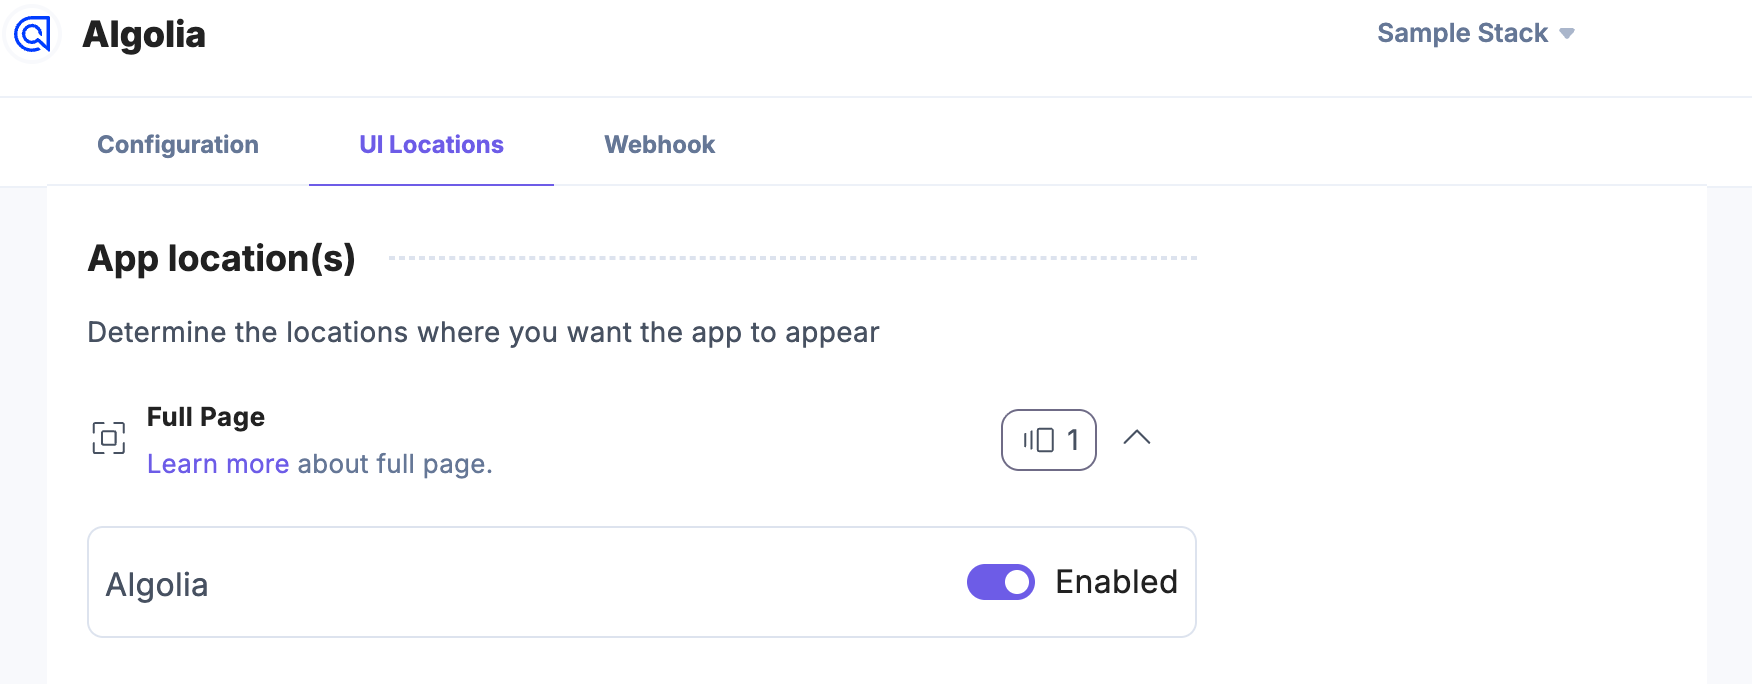Click the Full Page location icon
The height and width of the screenshot is (684, 1752).
[109, 438]
